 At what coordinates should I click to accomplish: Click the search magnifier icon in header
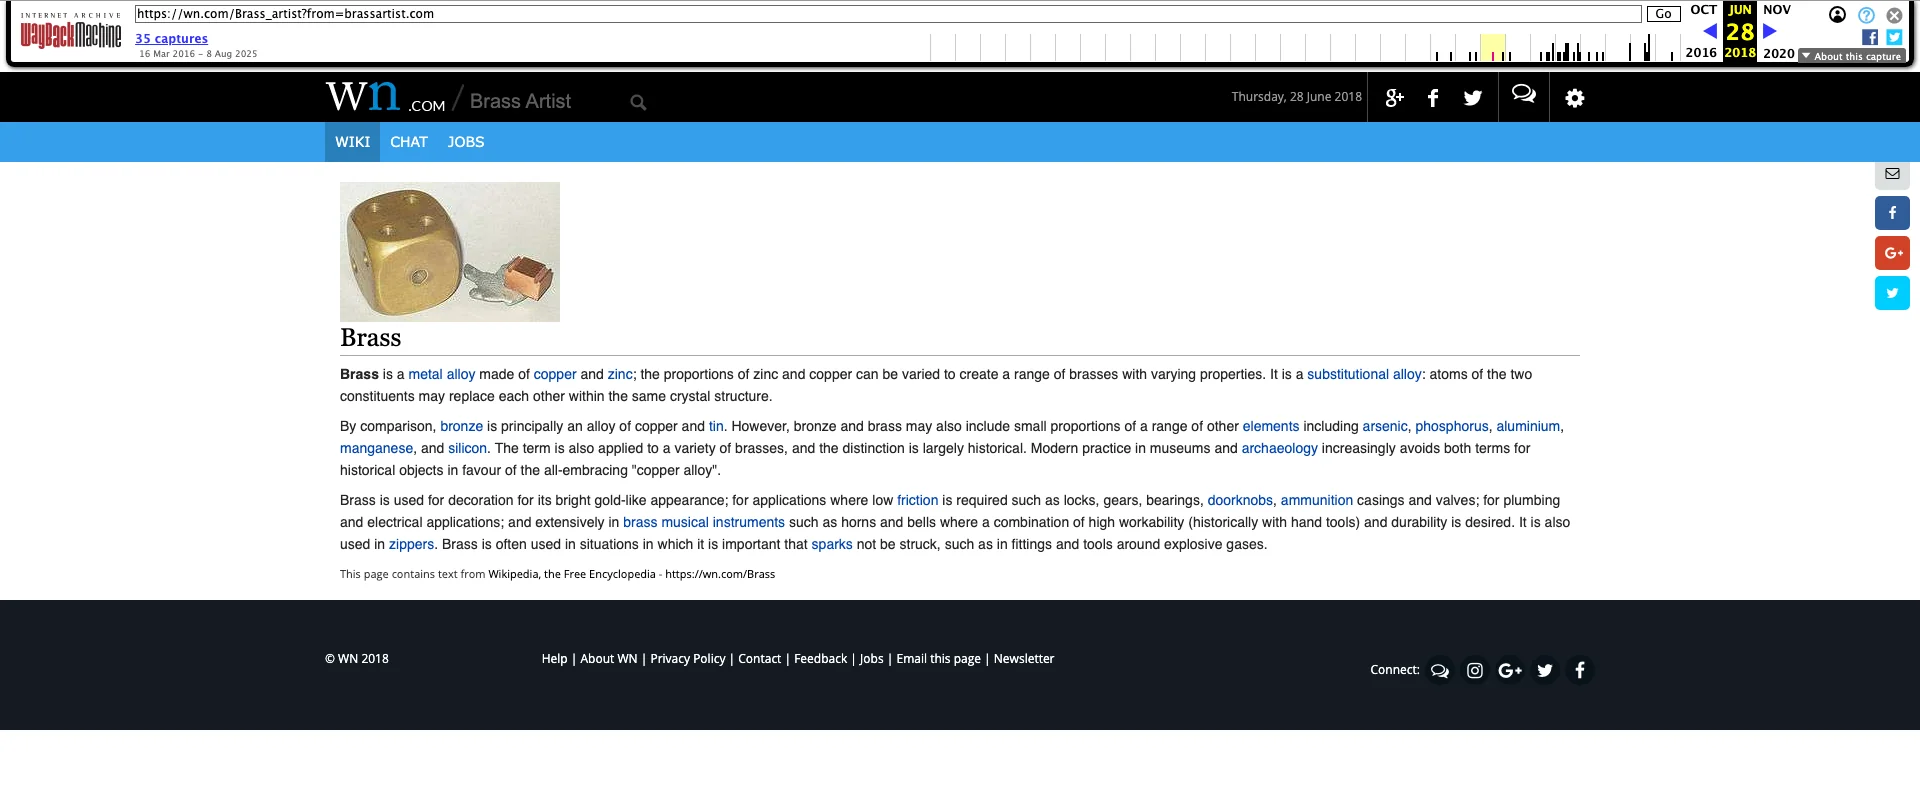[638, 102]
